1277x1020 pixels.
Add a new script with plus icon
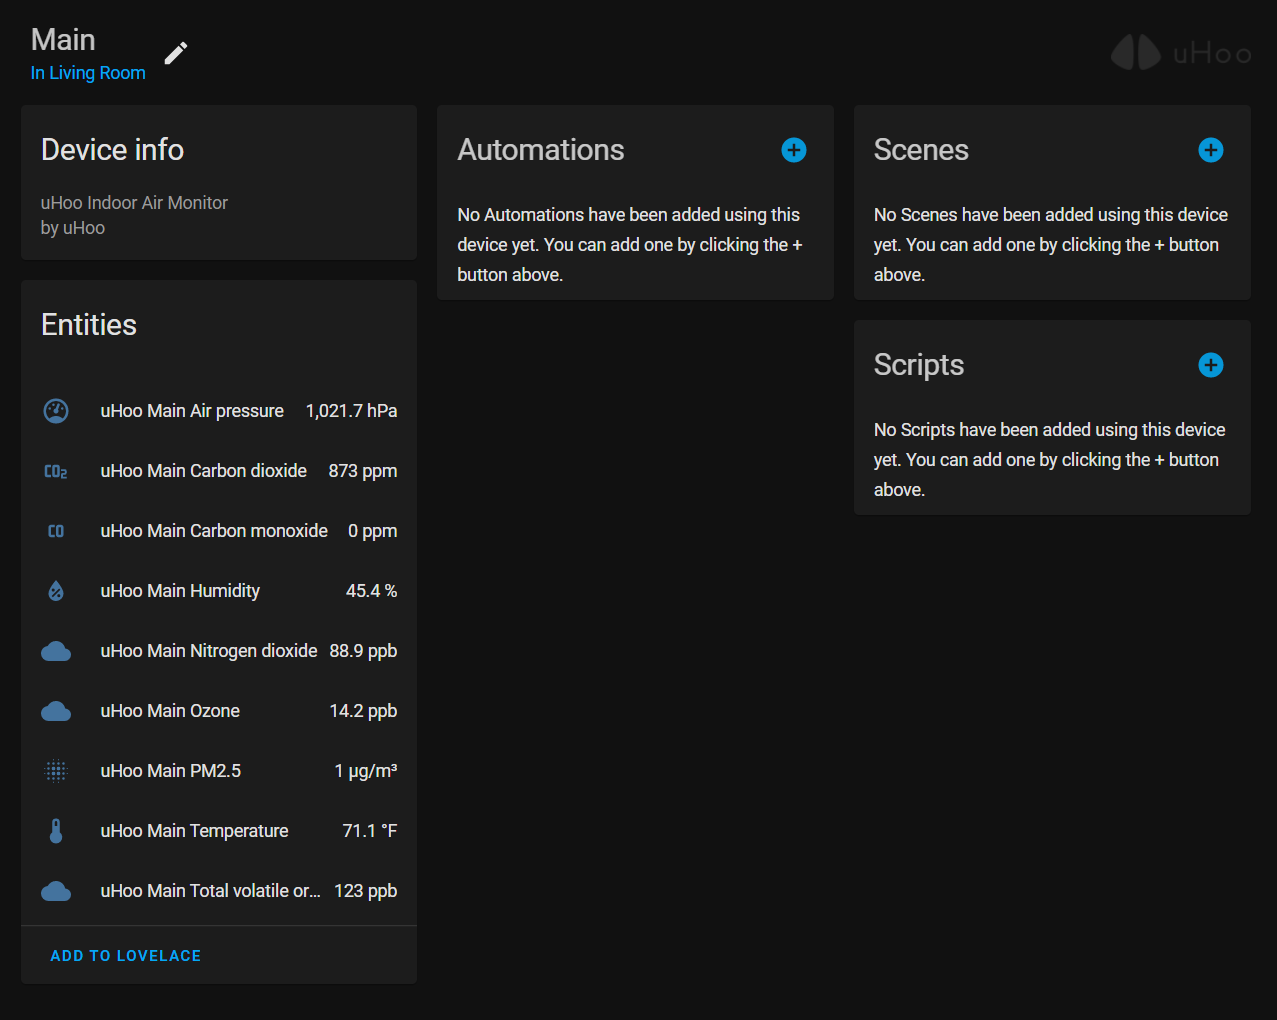(x=1210, y=365)
